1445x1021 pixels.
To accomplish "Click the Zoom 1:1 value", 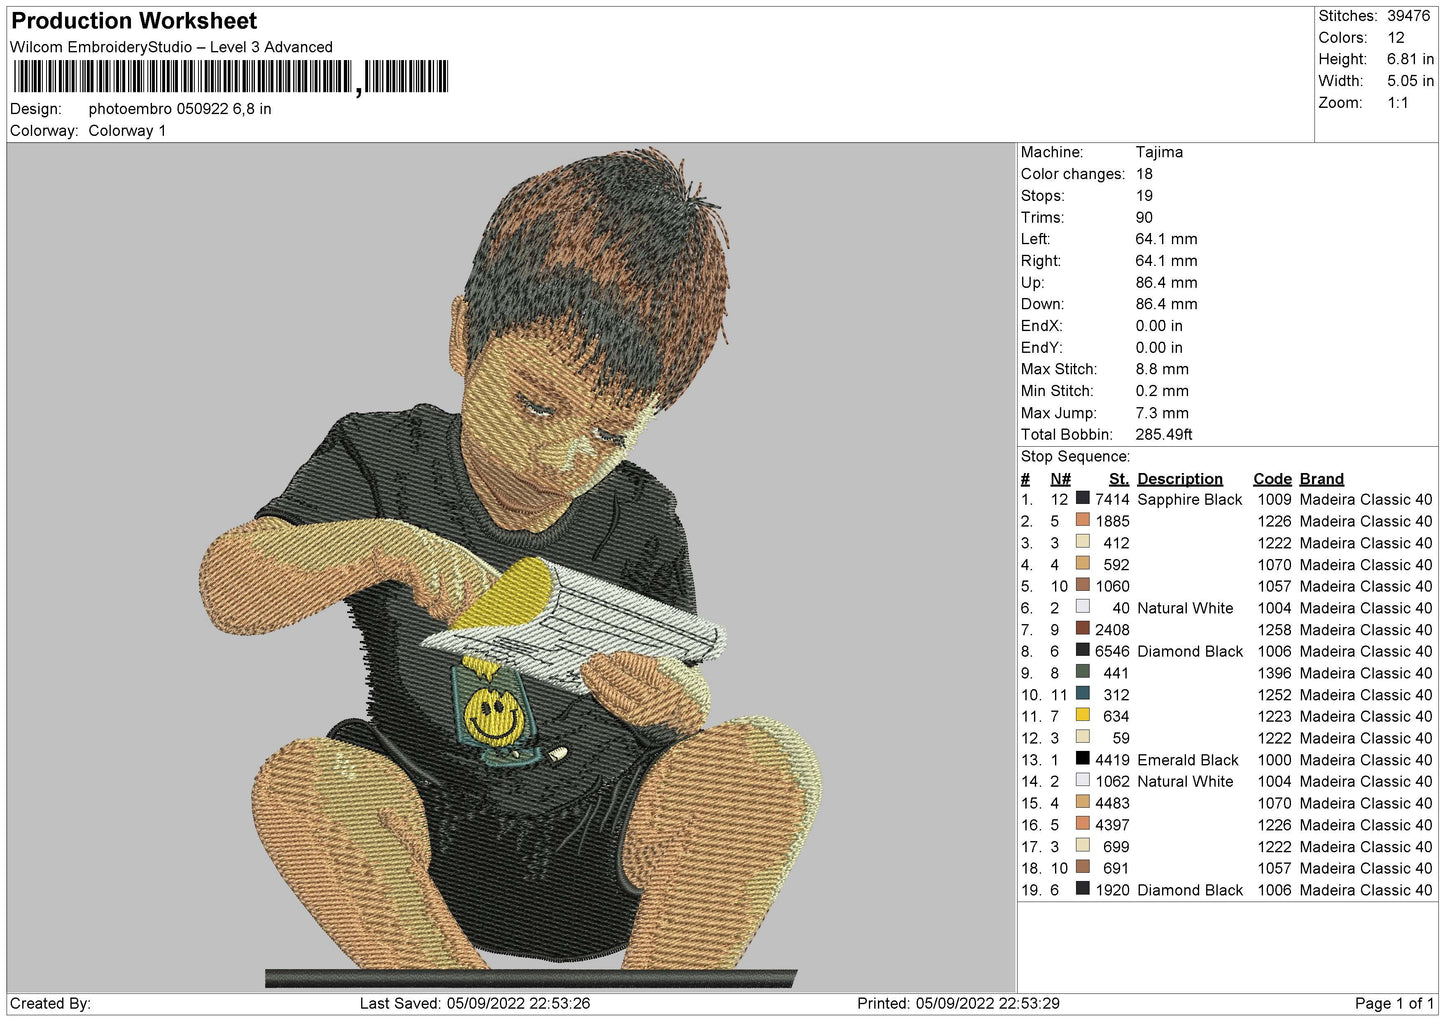I will [x=1397, y=103].
